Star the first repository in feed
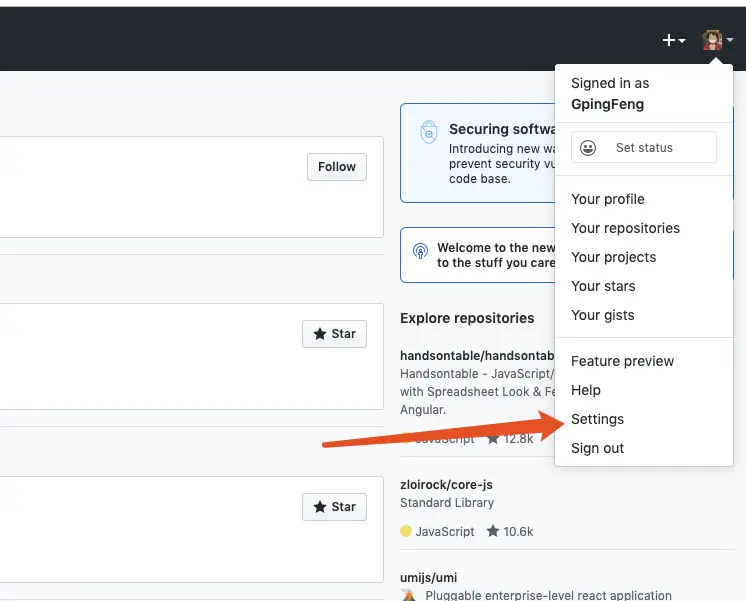This screenshot has width=746, height=601. point(334,334)
